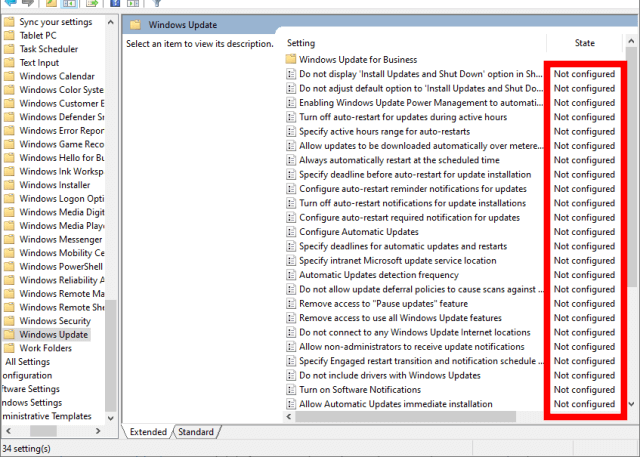Click the Windows Update for Business folder icon
Screen dimensions: 640x457
[291, 60]
